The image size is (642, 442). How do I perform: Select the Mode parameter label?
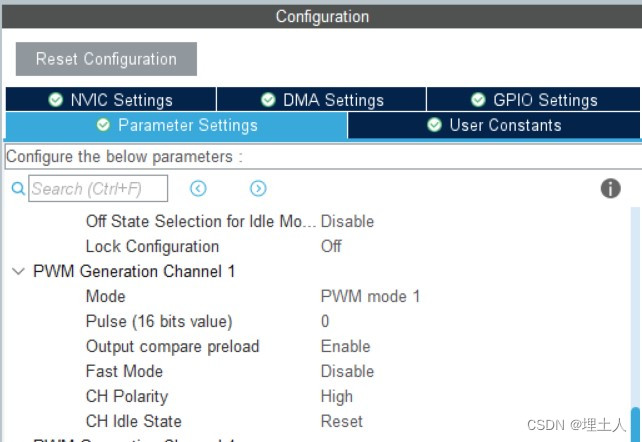106,296
